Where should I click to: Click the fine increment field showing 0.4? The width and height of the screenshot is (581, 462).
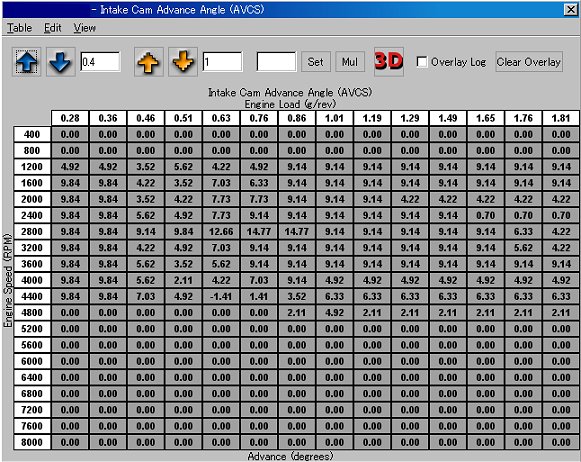point(100,62)
